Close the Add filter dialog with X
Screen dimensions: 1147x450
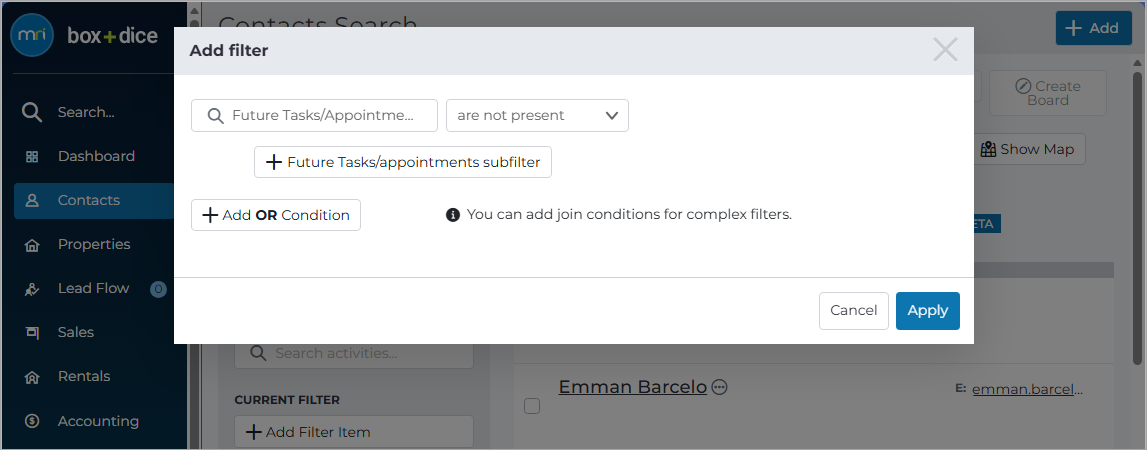945,50
